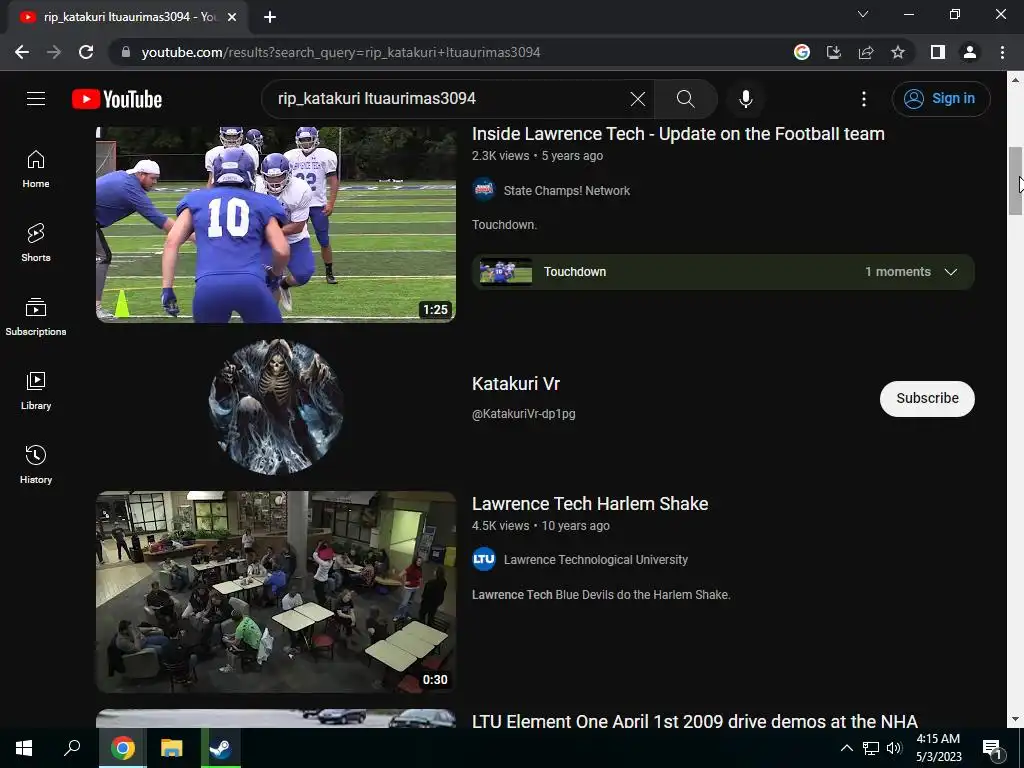The image size is (1024, 768).
Task: Click the Sign in button
Action: pos(941,99)
